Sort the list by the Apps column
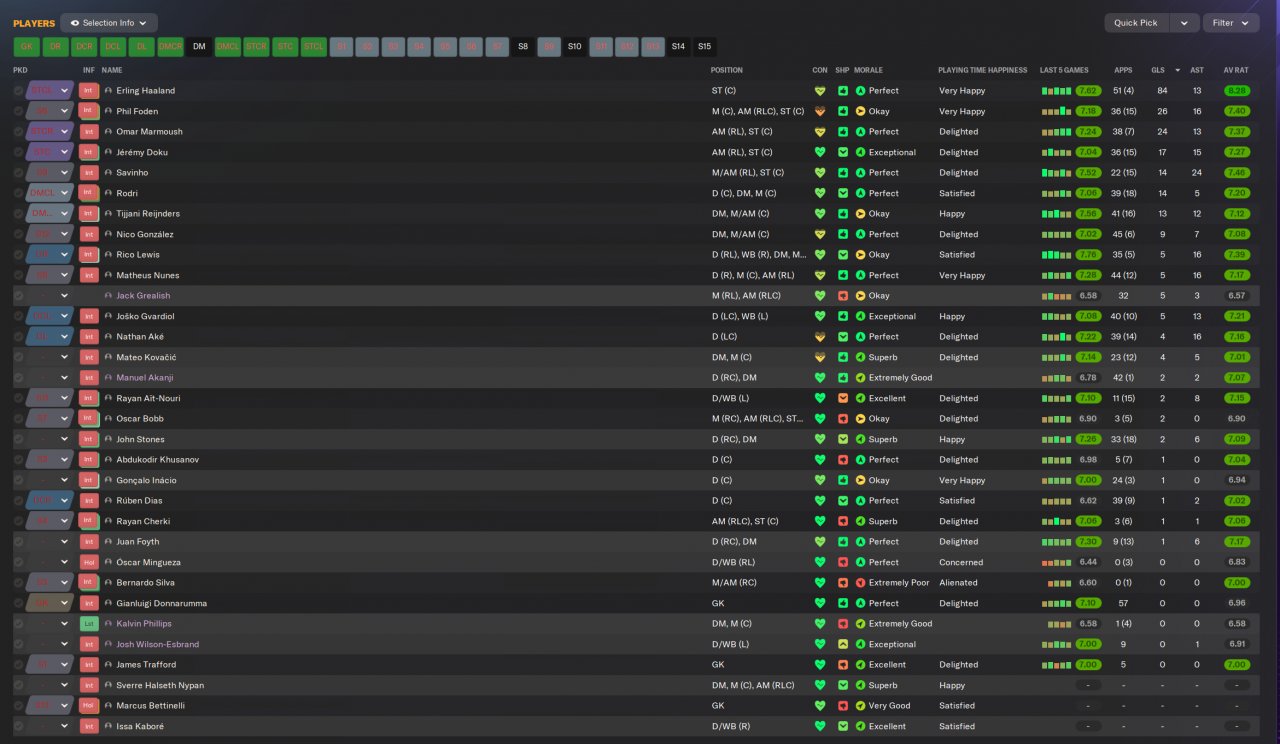The image size is (1280, 744). [1123, 70]
